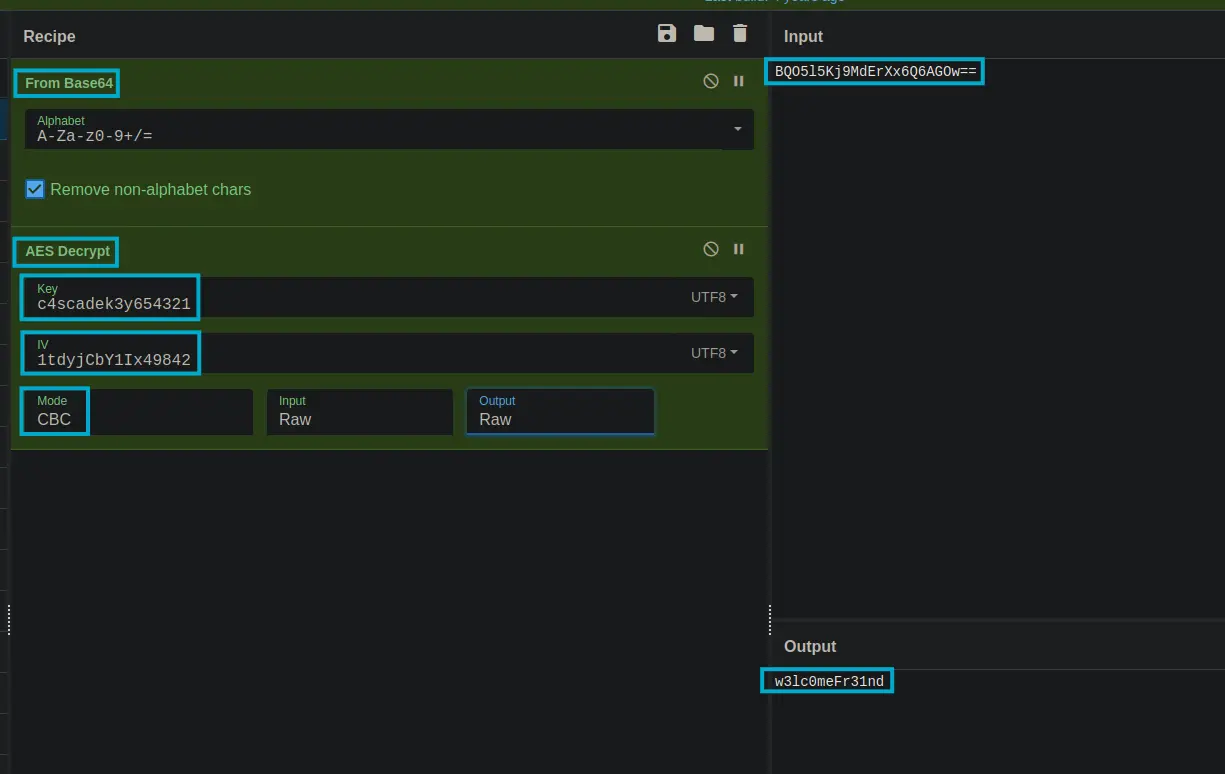Screen dimensions: 1225x774
Task: Disable the AES Decrypt operation
Action: 711,250
